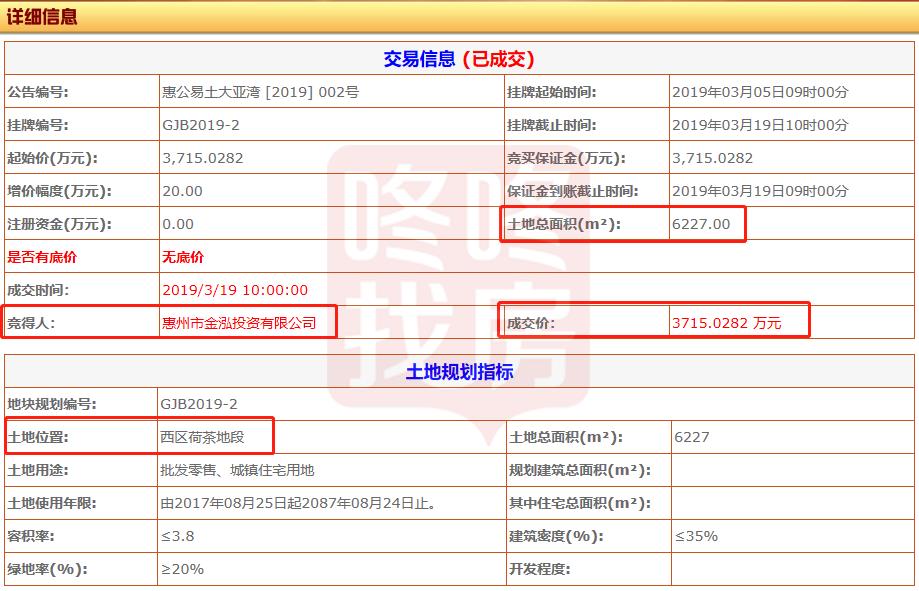Click the 地块规划编号 label
The image size is (919, 591).
pos(52,404)
